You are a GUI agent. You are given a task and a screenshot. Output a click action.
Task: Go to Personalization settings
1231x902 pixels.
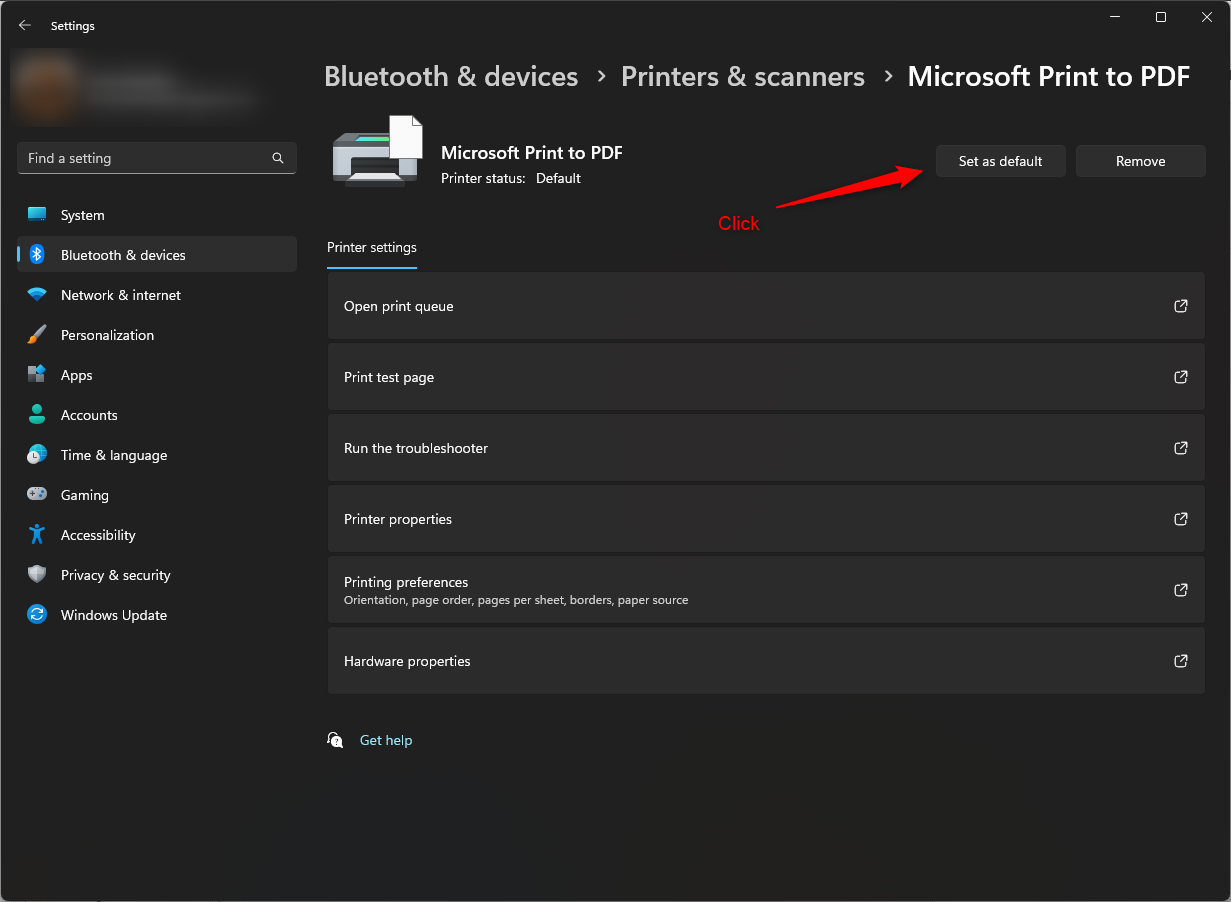157,335
